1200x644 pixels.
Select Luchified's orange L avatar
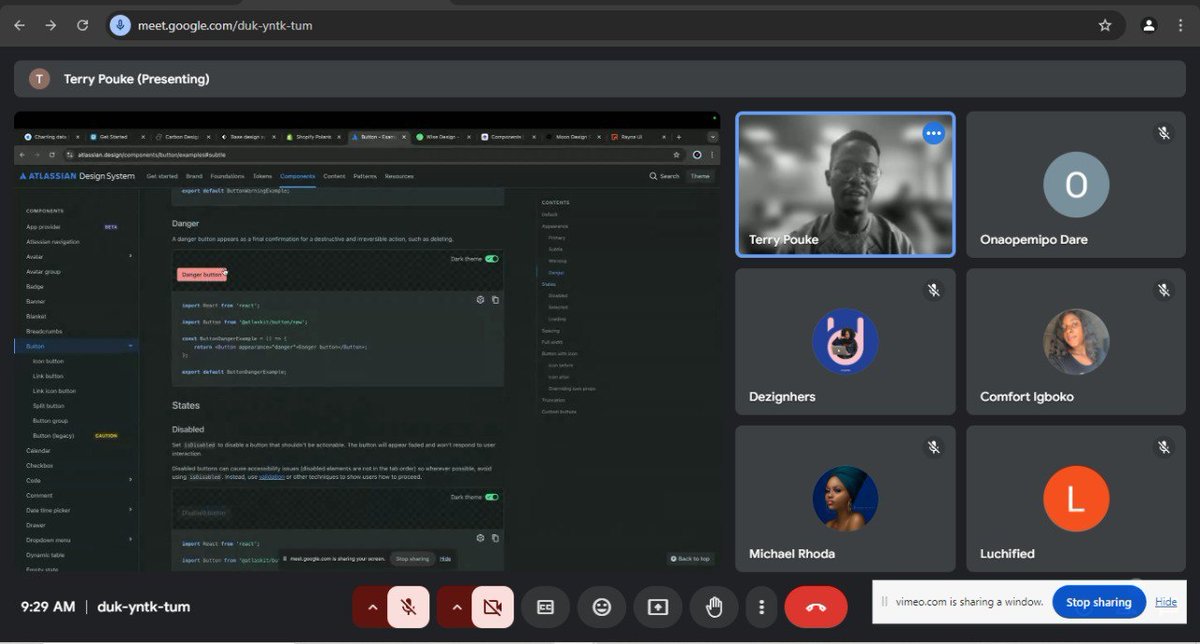click(x=1076, y=498)
